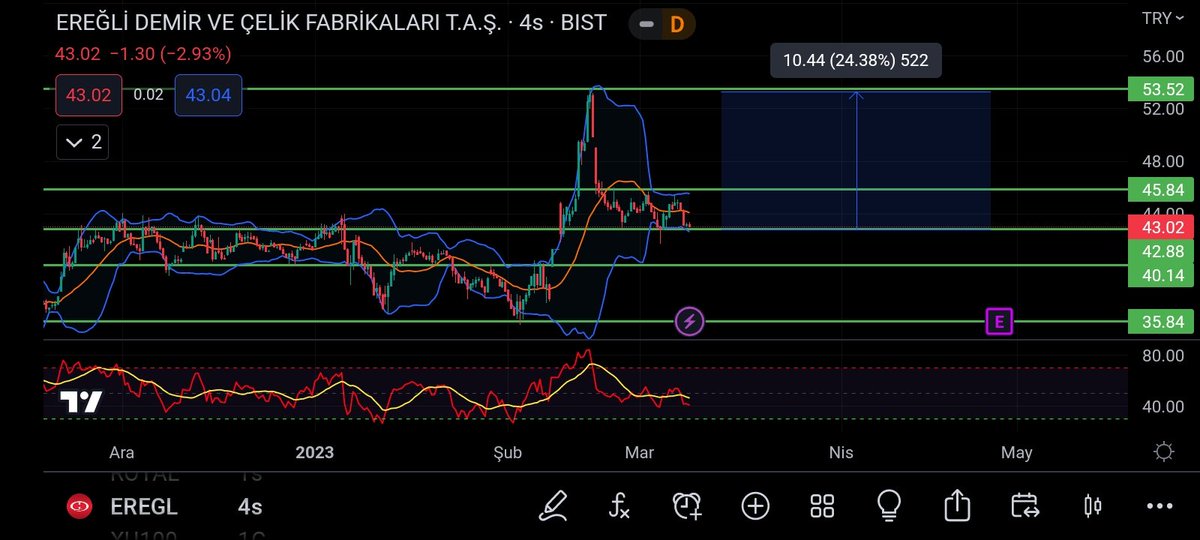Tap the 2023 label on time axis

315,452
